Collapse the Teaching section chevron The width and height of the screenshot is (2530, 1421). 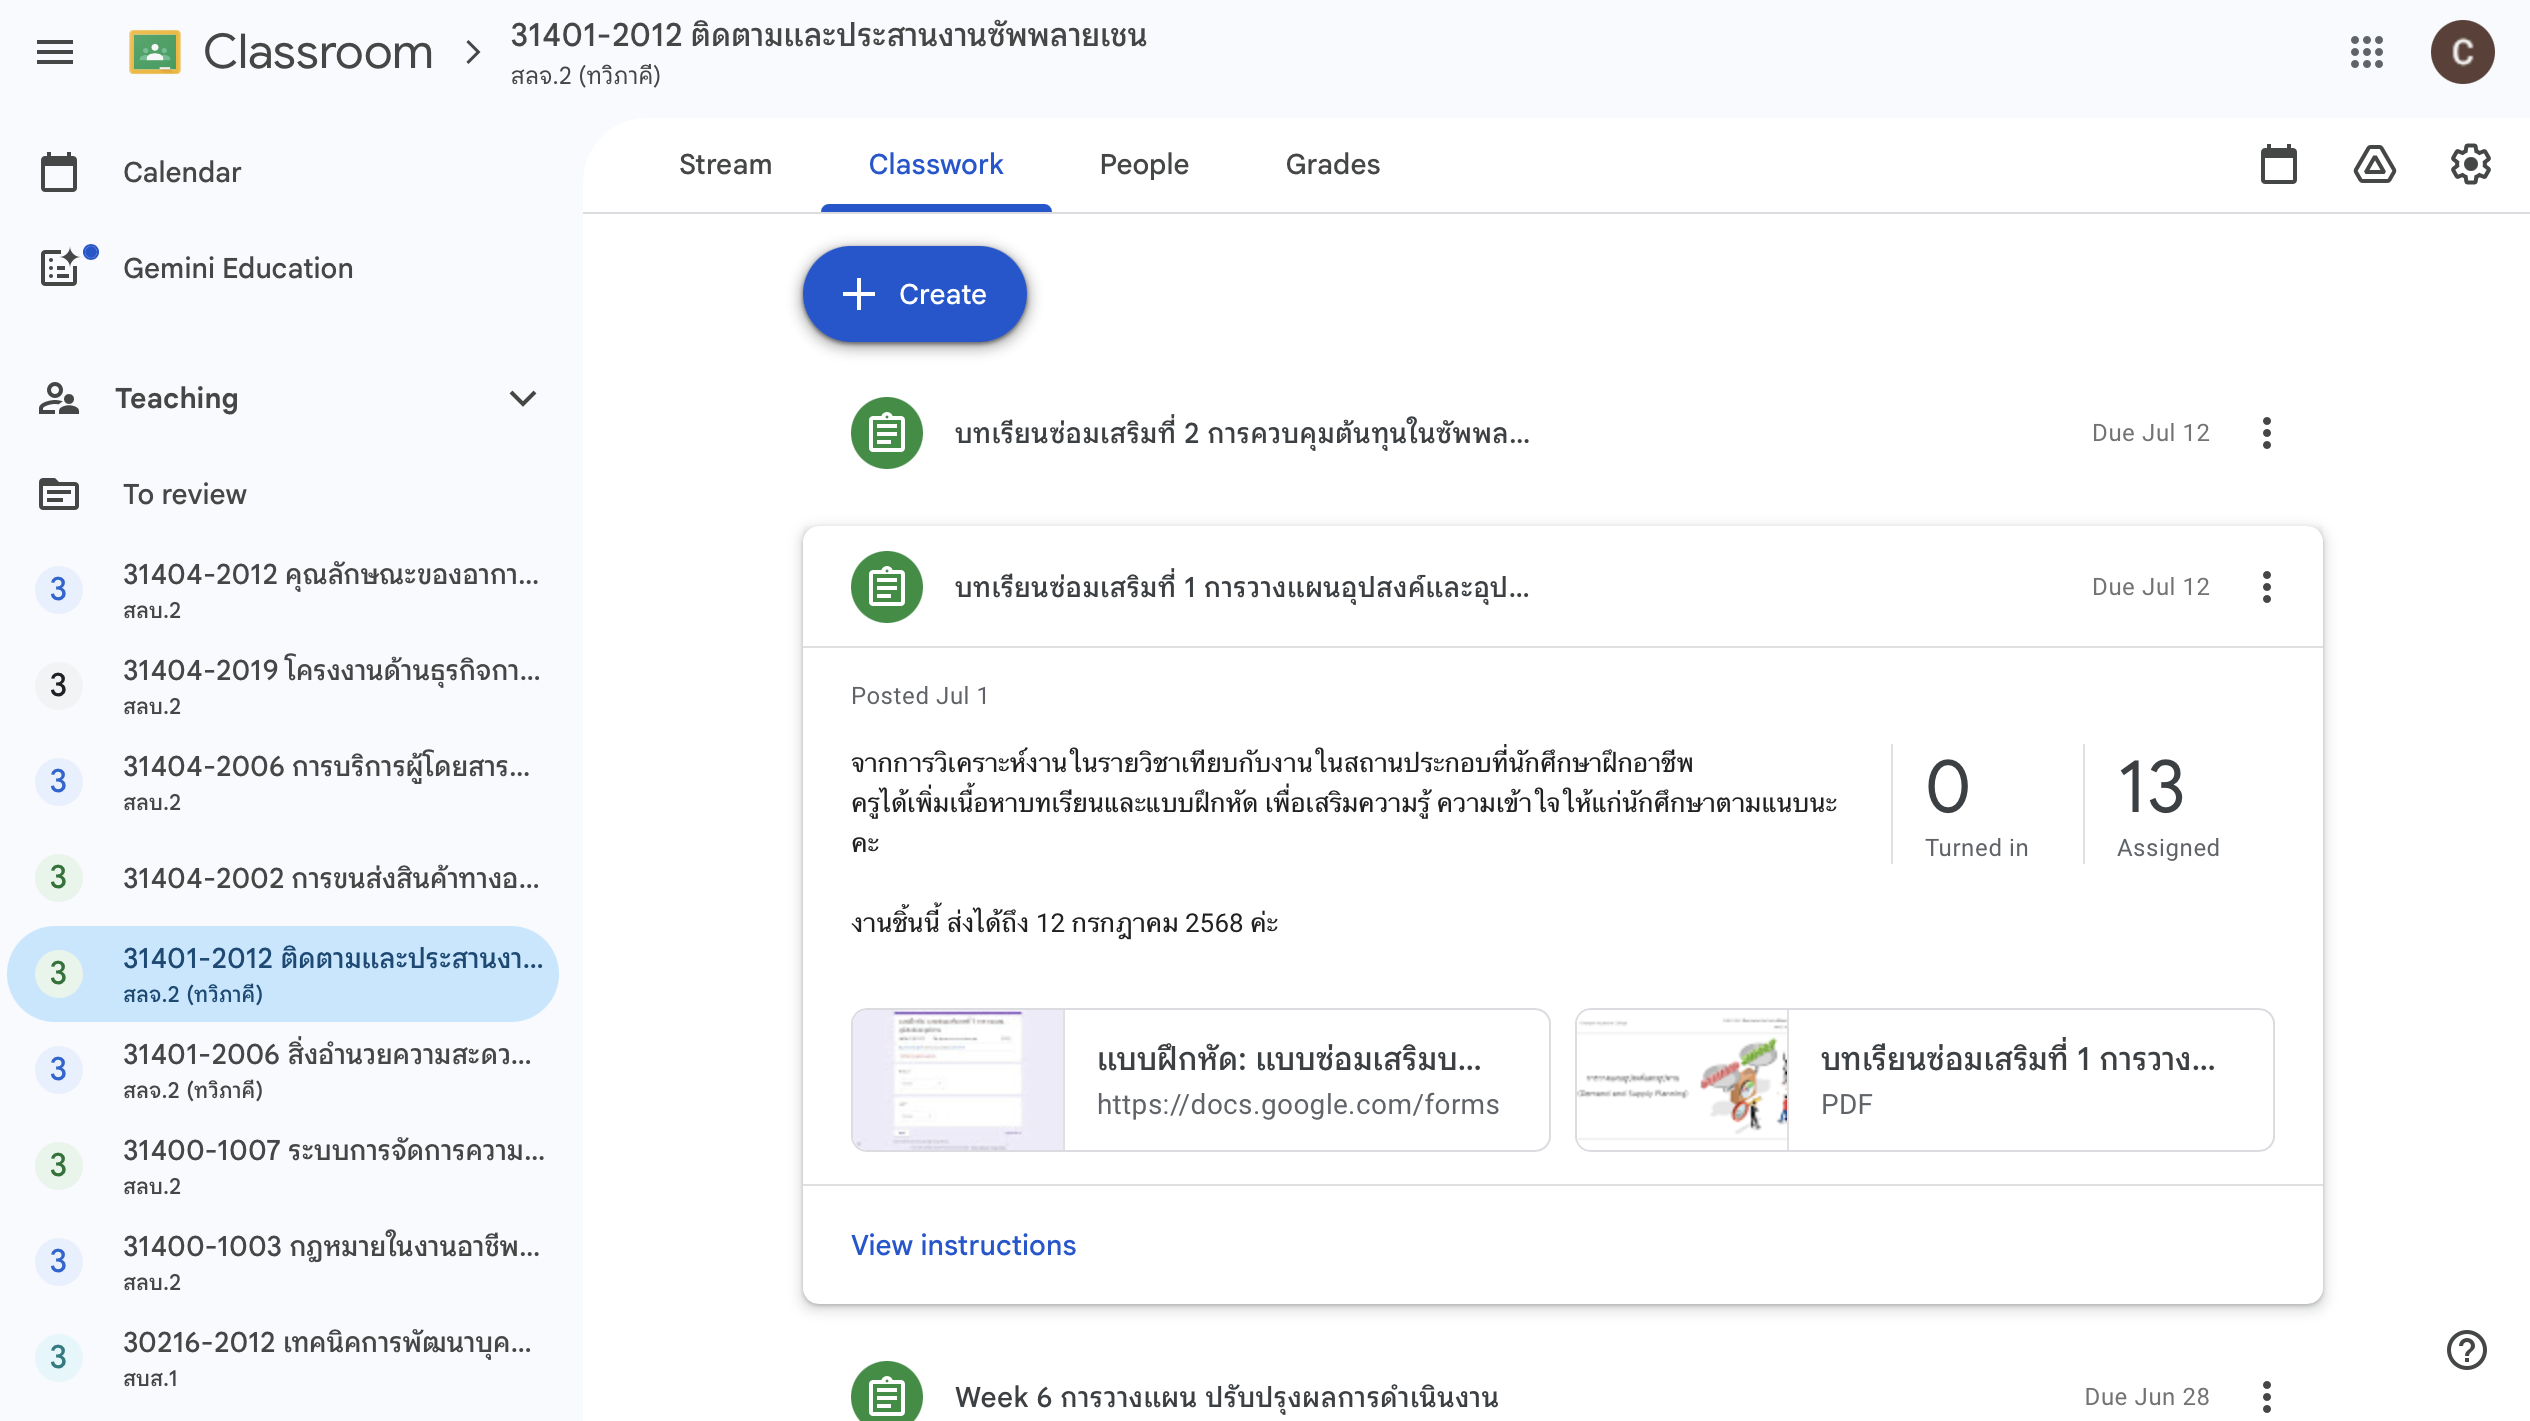(x=523, y=398)
